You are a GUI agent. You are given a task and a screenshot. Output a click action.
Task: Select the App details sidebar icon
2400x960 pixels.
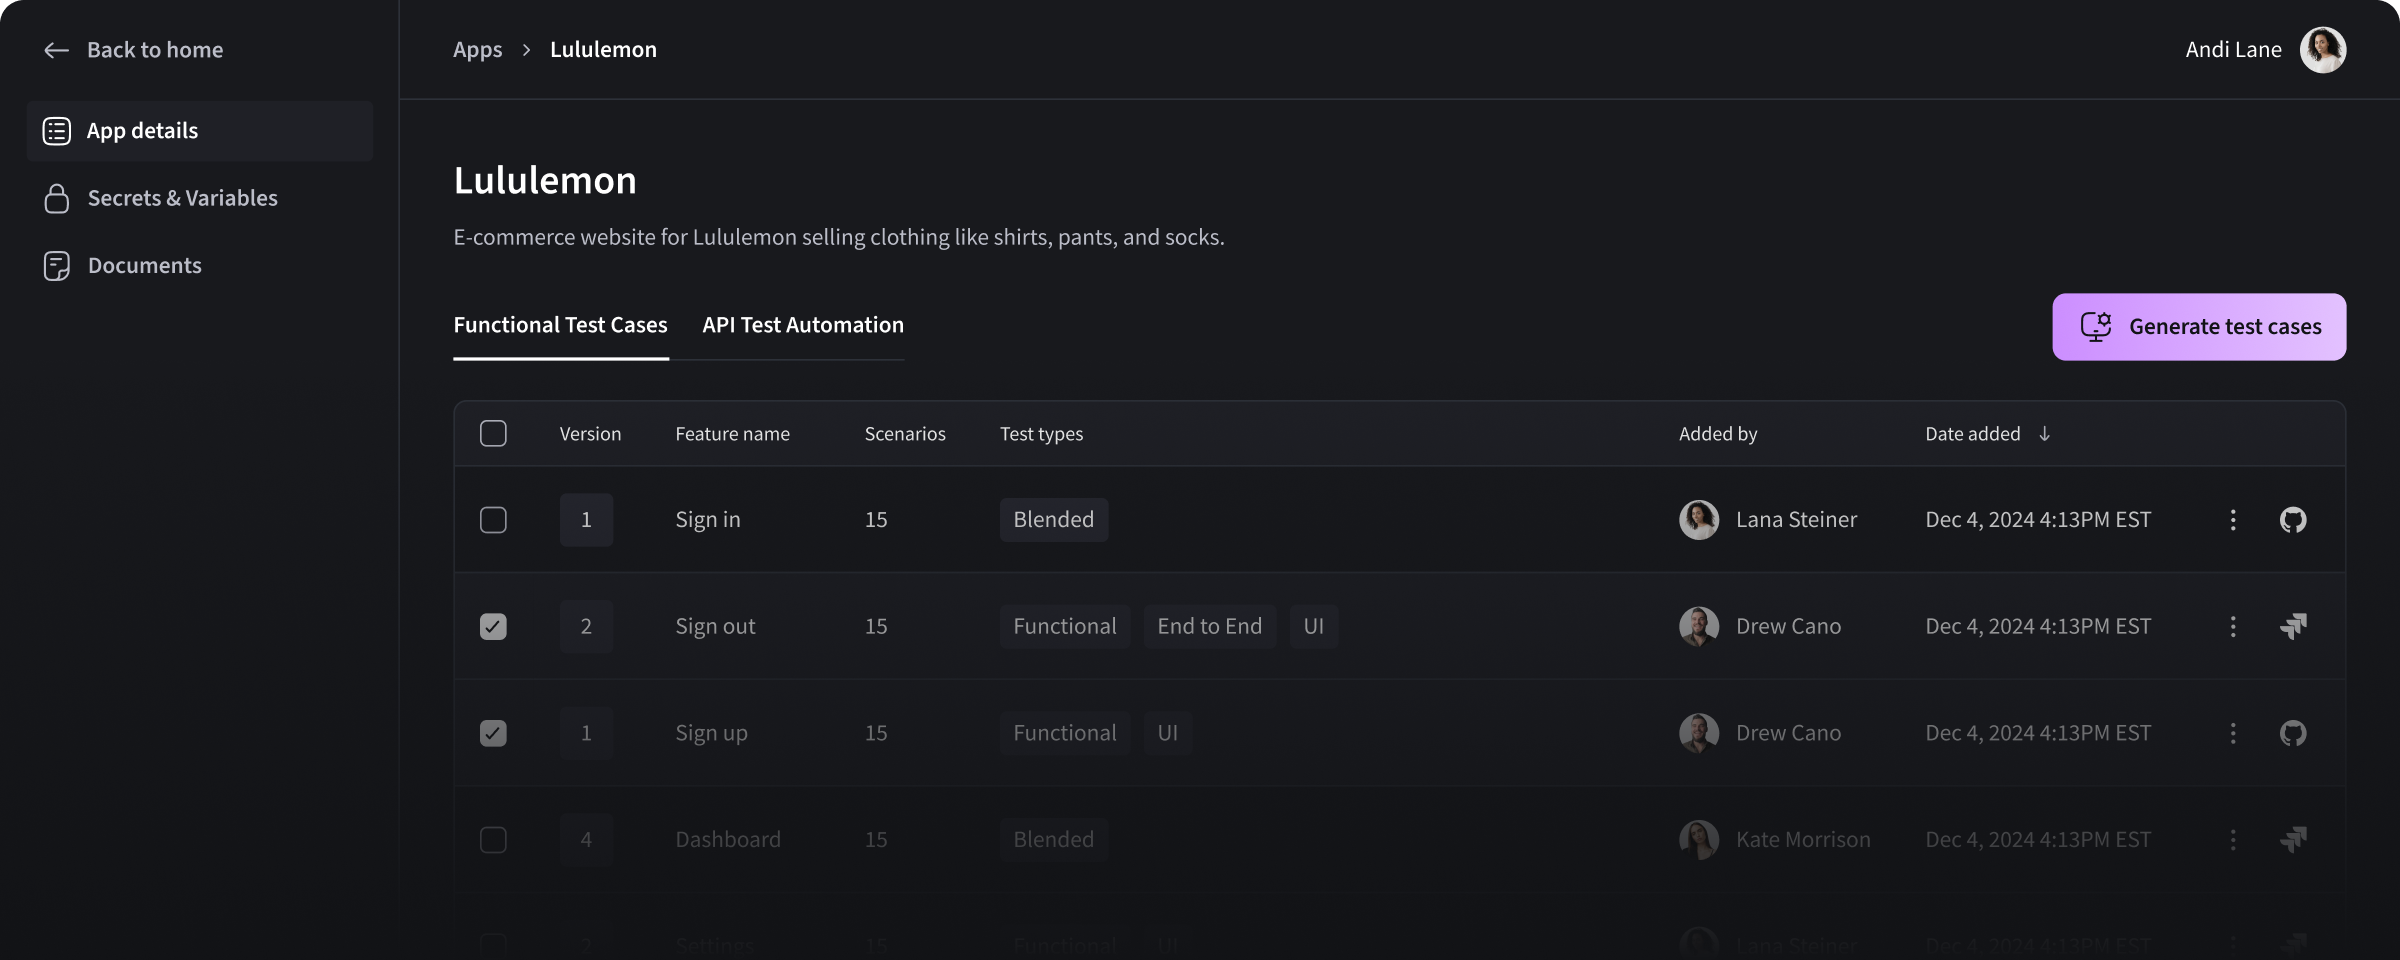[x=56, y=130]
